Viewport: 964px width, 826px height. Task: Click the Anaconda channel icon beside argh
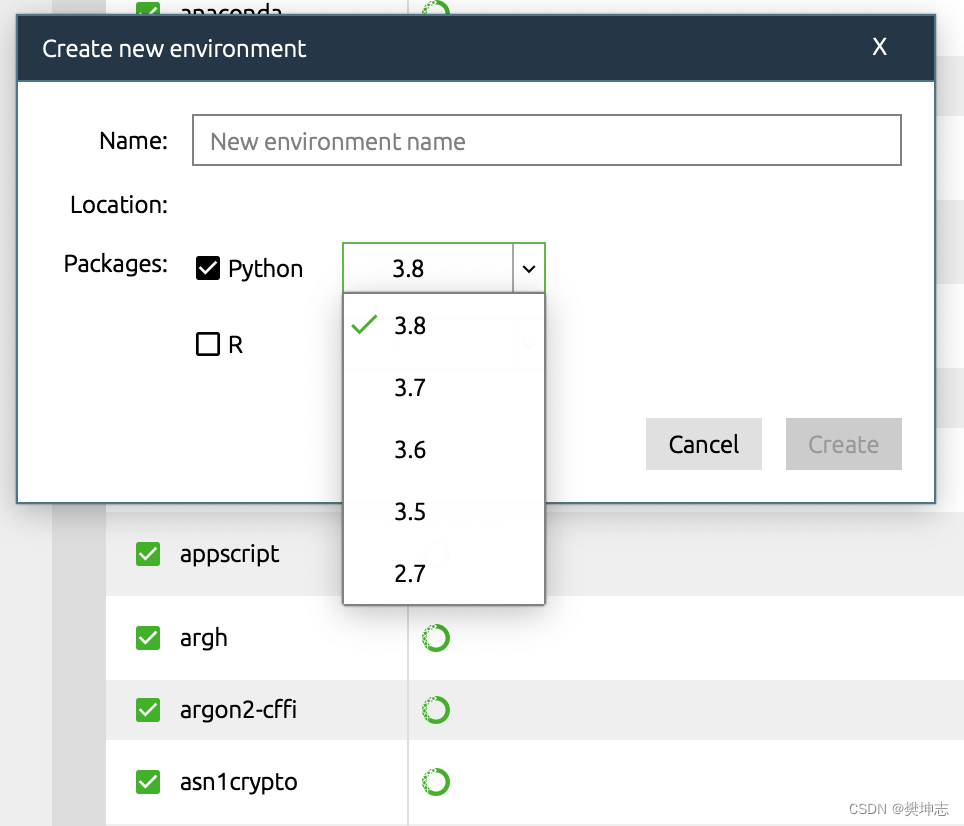click(x=436, y=638)
